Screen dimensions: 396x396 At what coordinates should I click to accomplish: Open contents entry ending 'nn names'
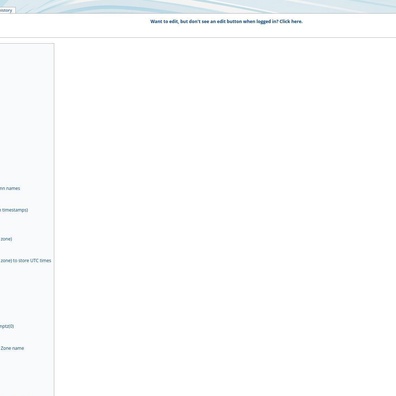[10, 188]
